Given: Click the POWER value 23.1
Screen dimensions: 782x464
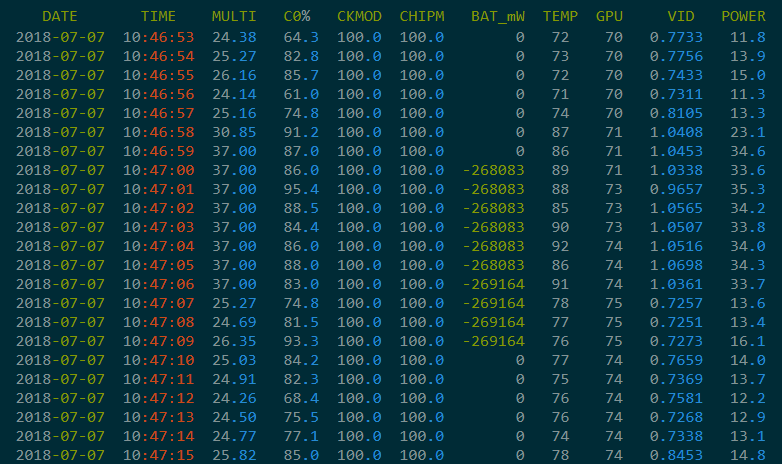Looking at the screenshot, I should tap(748, 132).
